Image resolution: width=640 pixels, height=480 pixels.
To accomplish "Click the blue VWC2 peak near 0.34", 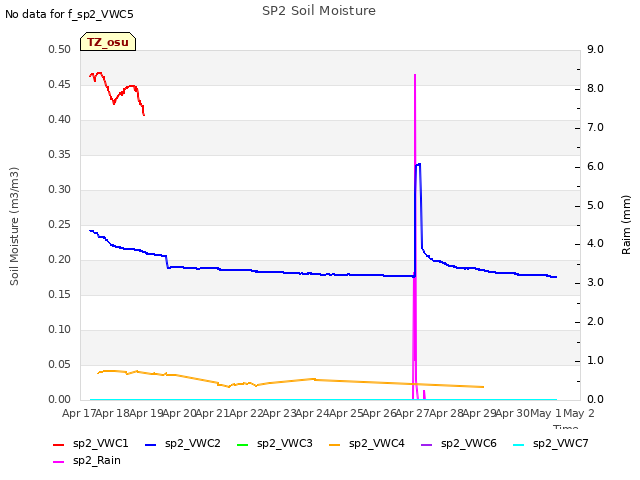I will point(418,164).
